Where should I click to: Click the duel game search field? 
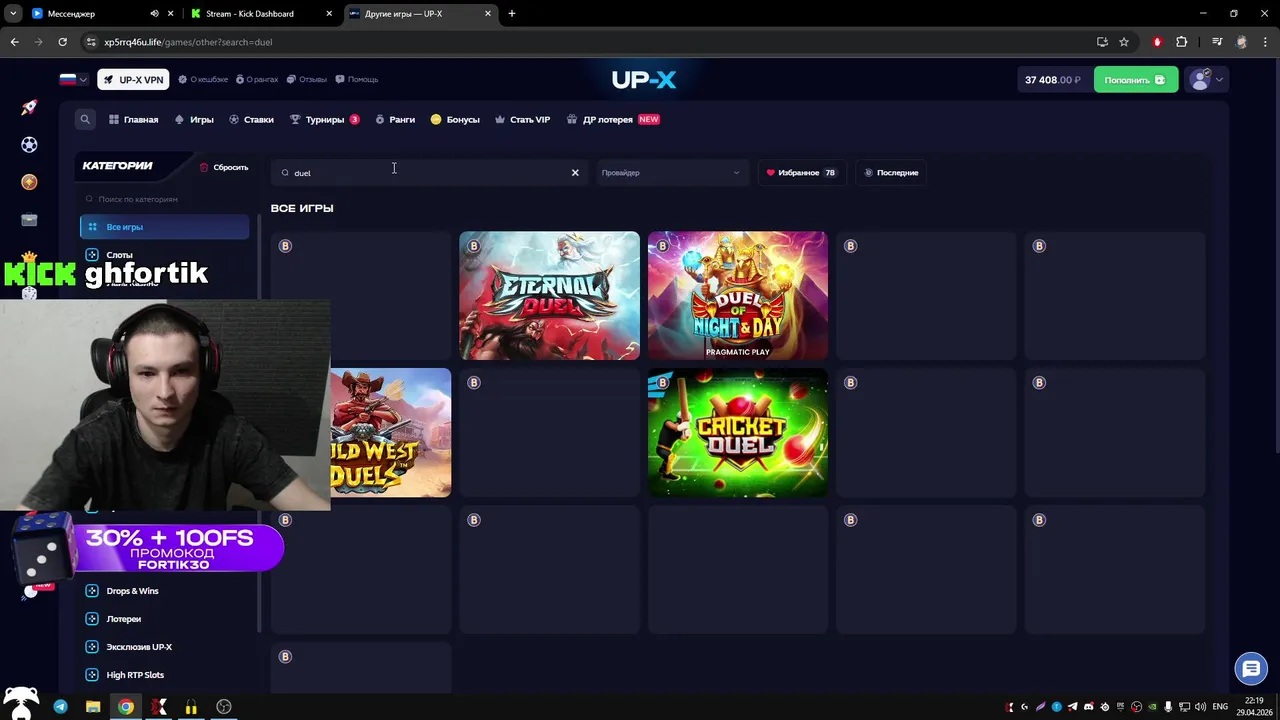coord(430,173)
